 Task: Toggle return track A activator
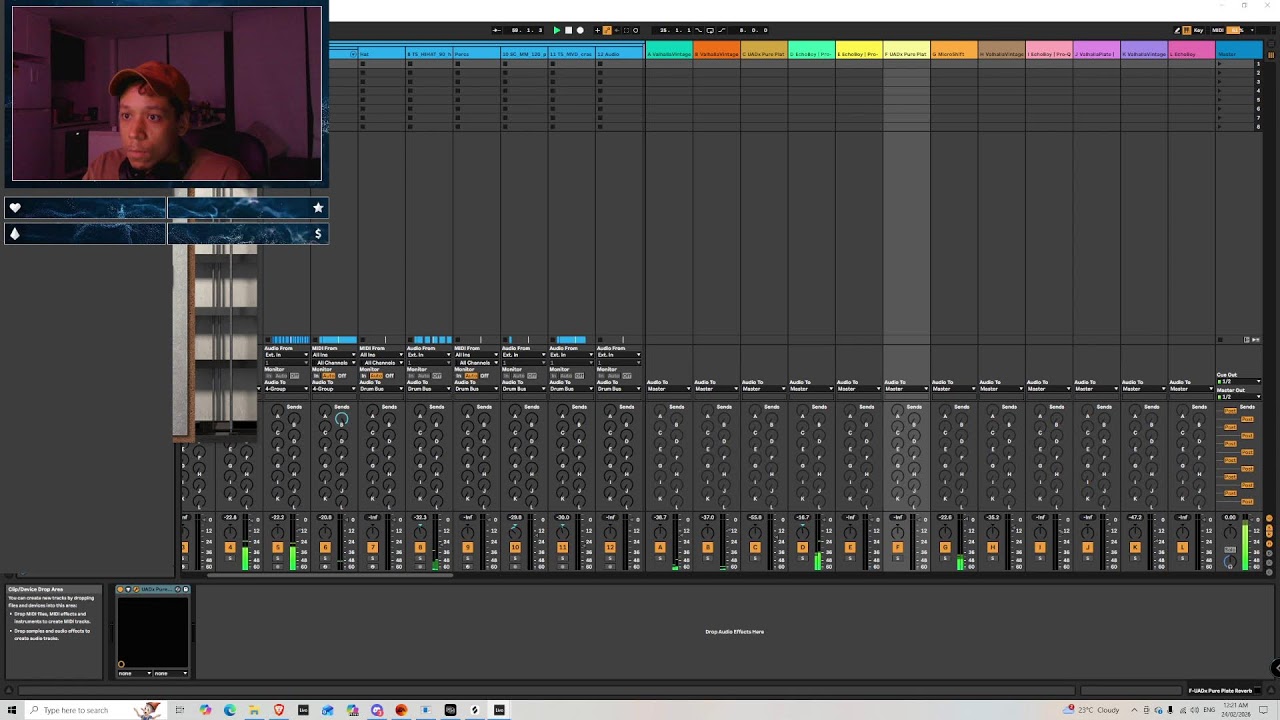660,547
